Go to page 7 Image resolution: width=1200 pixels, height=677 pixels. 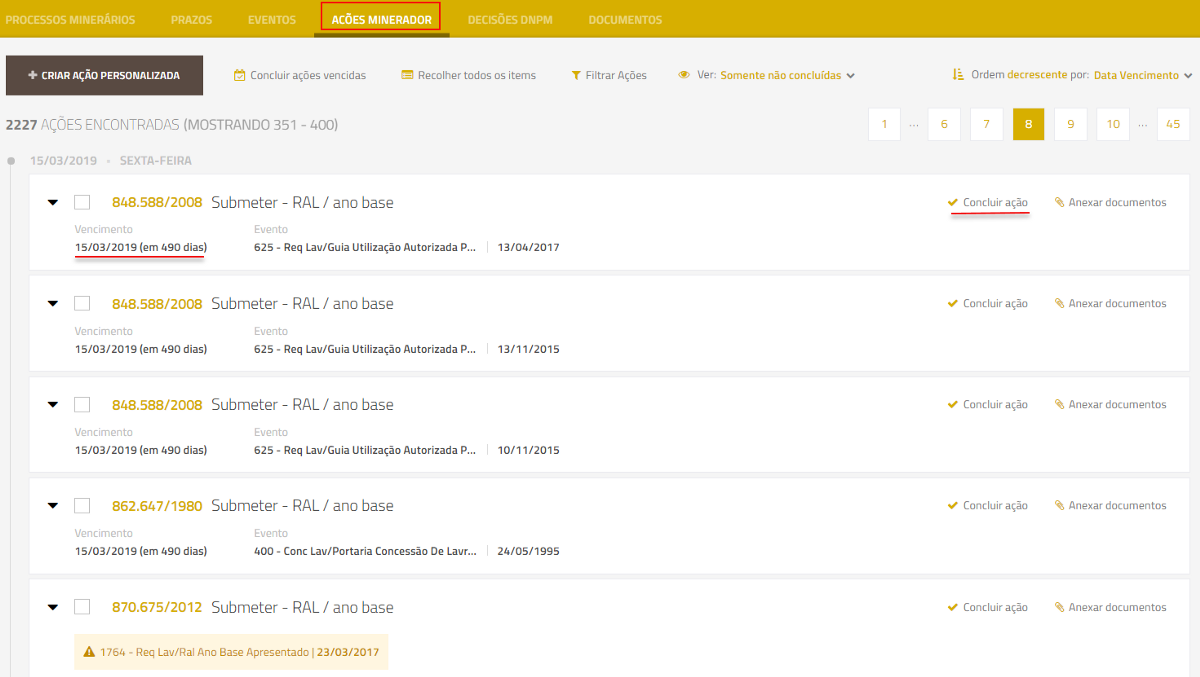point(986,124)
